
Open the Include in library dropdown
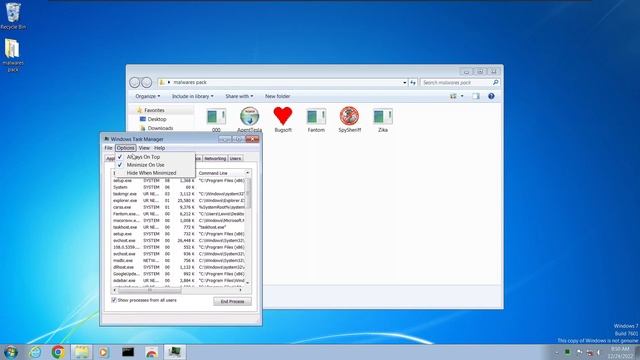click(x=192, y=96)
